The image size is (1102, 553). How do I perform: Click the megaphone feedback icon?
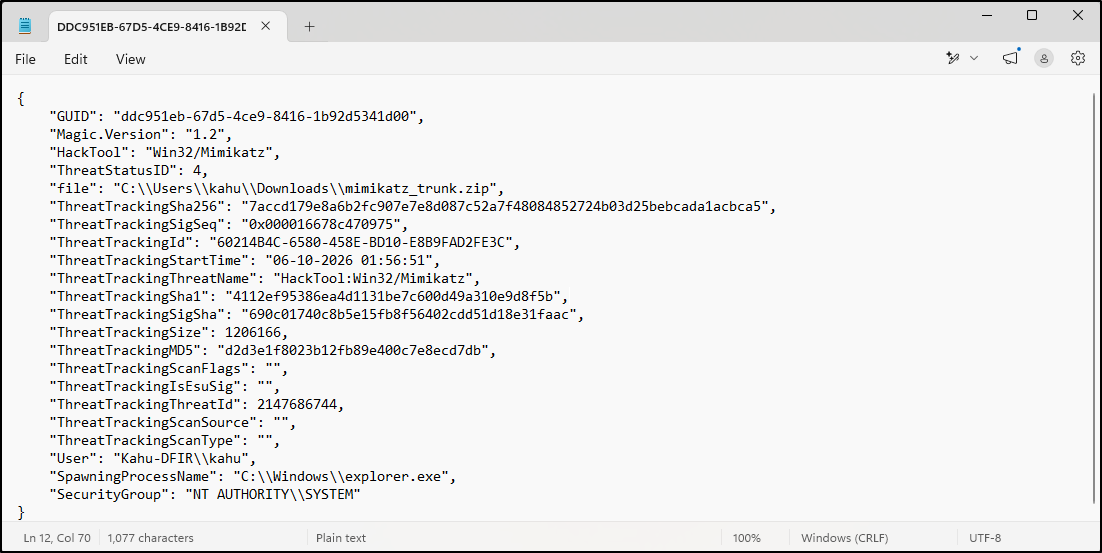click(1011, 58)
